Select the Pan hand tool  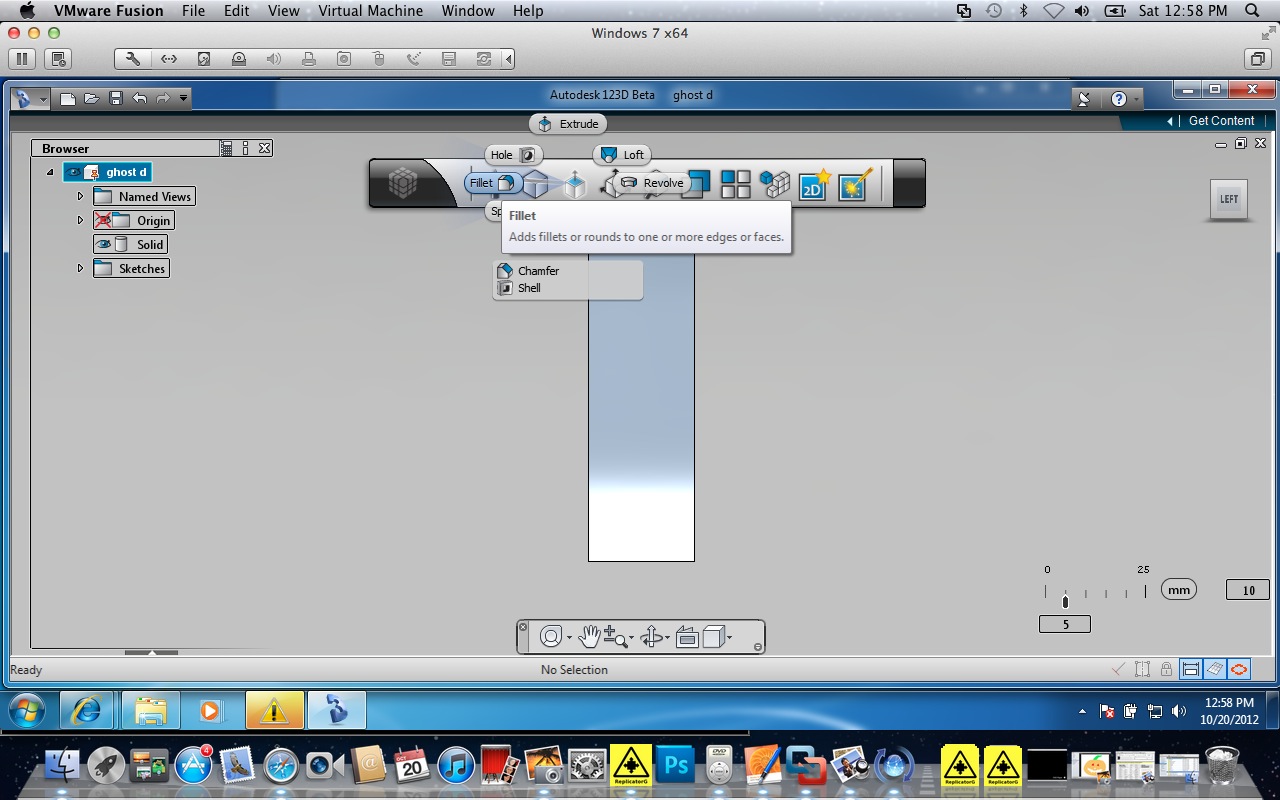pos(590,636)
